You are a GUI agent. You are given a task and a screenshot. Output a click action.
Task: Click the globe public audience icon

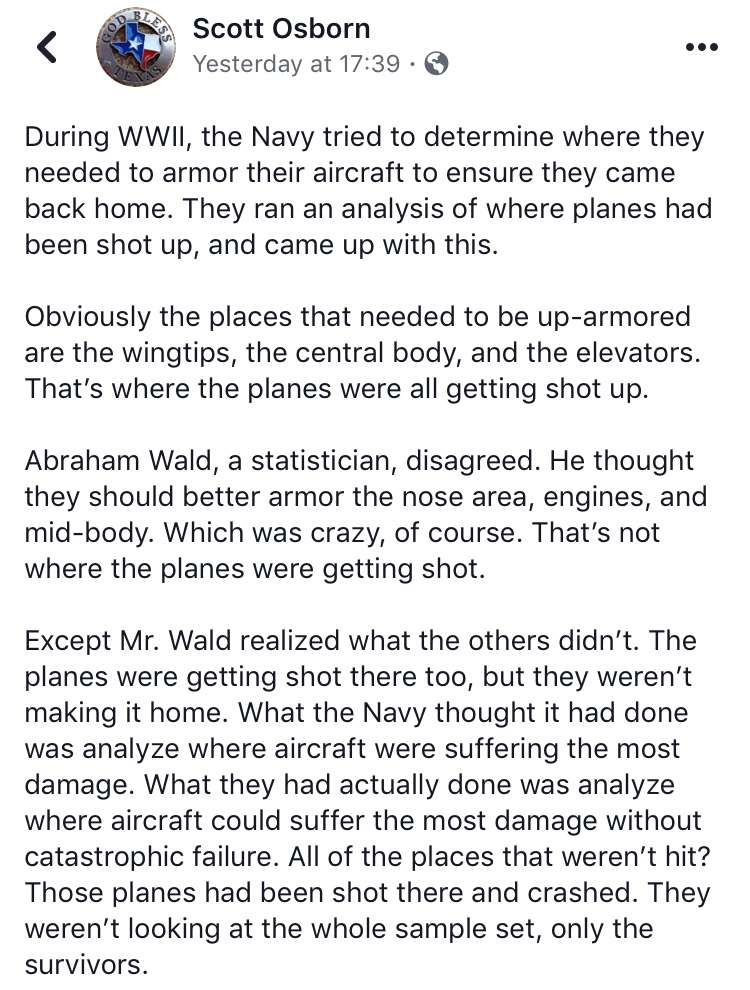436,63
